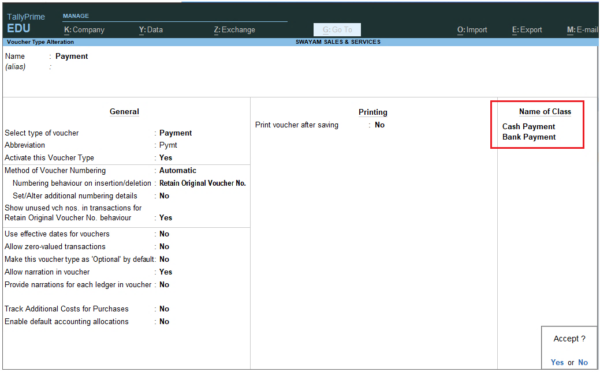This screenshot has height=372, width=600.
Task: Toggle Use effective dates for vouchers value
Action: 164,234
